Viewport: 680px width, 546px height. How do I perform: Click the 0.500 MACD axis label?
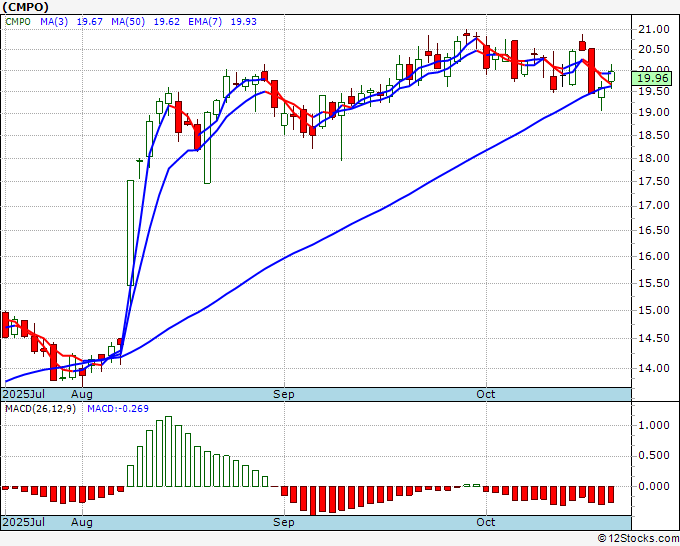654,456
